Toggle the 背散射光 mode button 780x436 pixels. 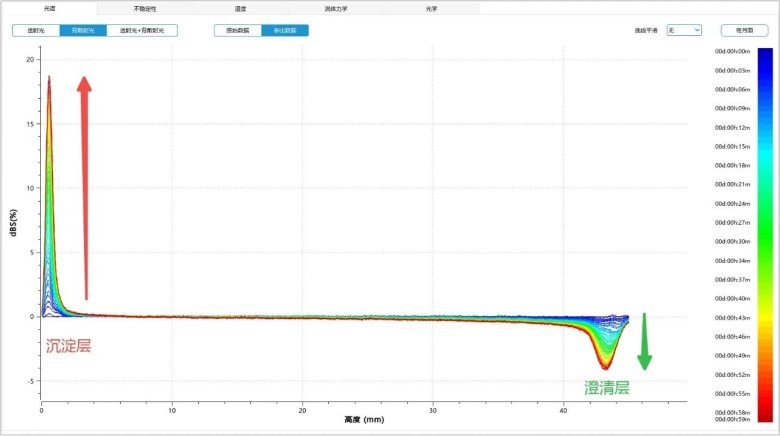[83, 31]
